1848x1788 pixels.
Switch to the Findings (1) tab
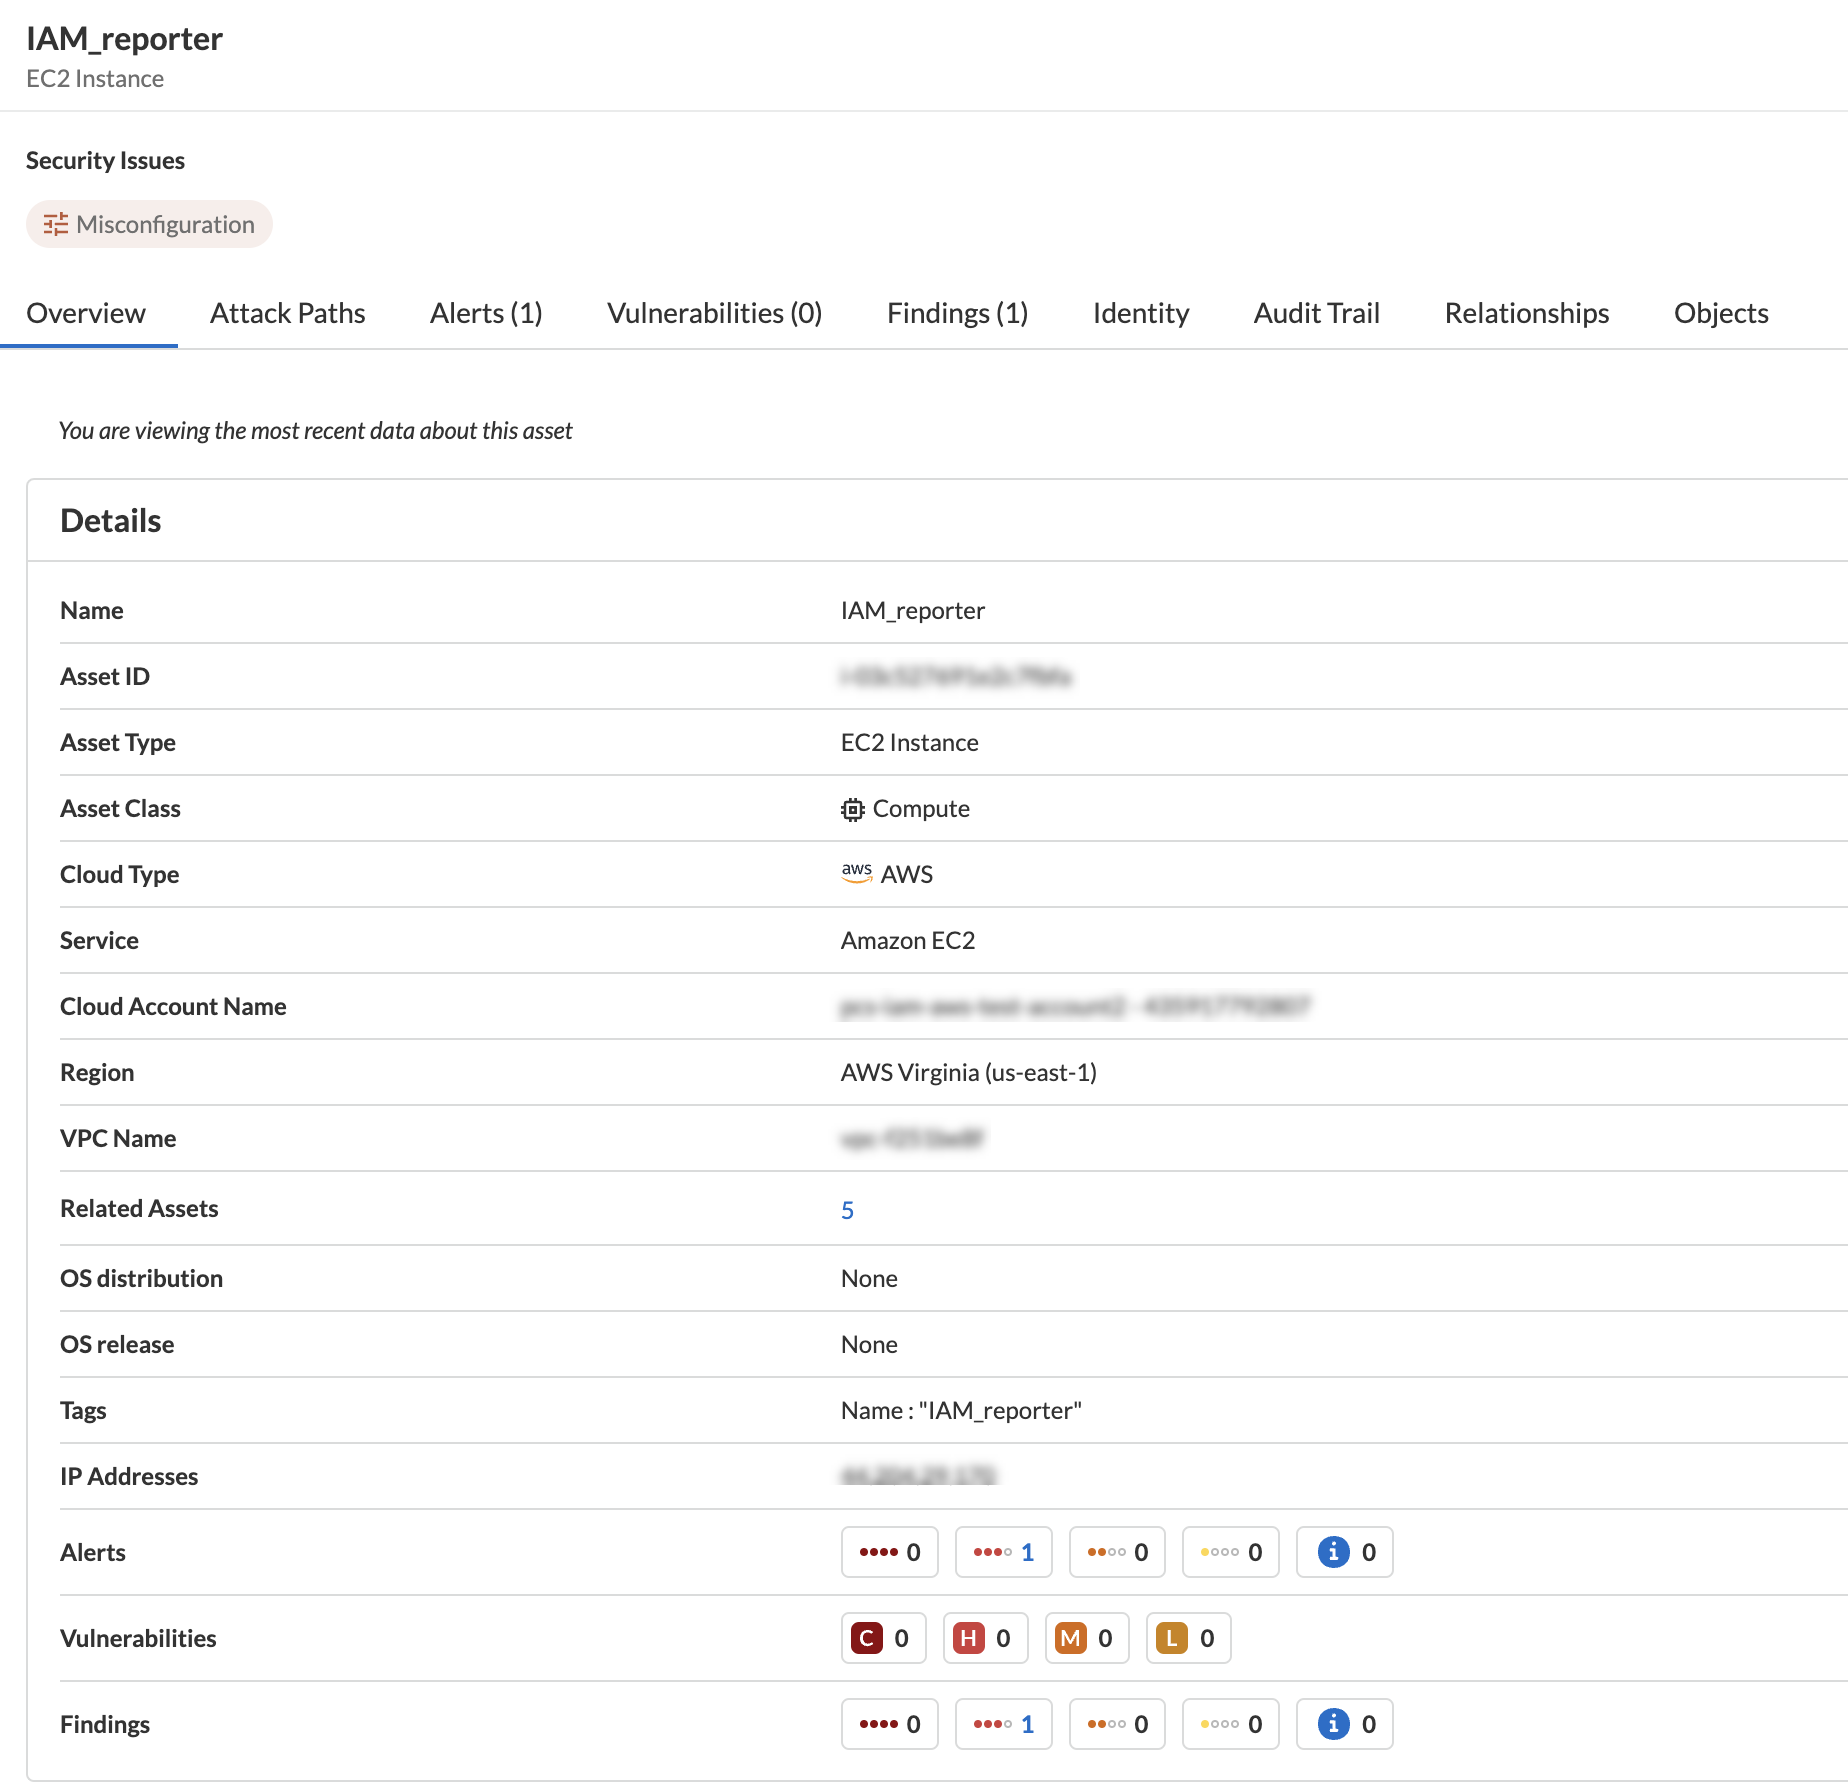tap(958, 313)
